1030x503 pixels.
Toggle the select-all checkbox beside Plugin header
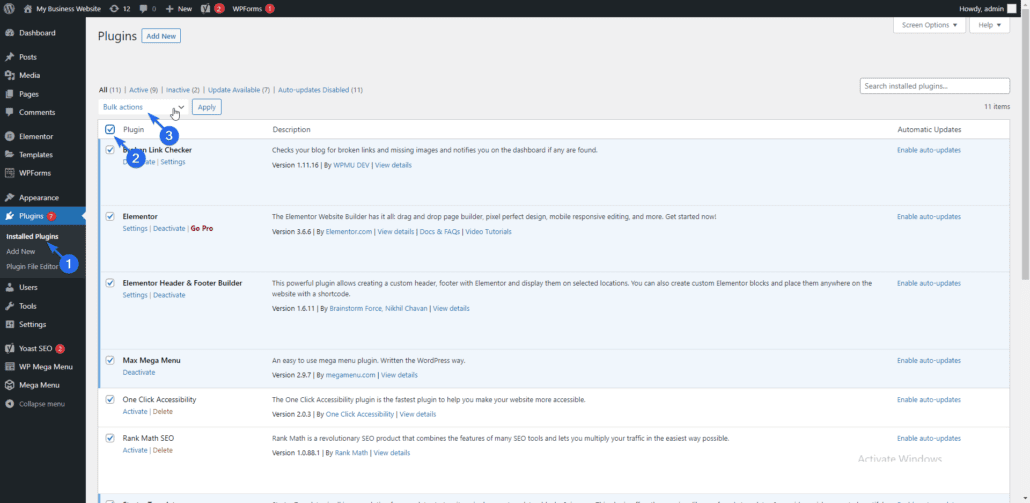click(110, 129)
